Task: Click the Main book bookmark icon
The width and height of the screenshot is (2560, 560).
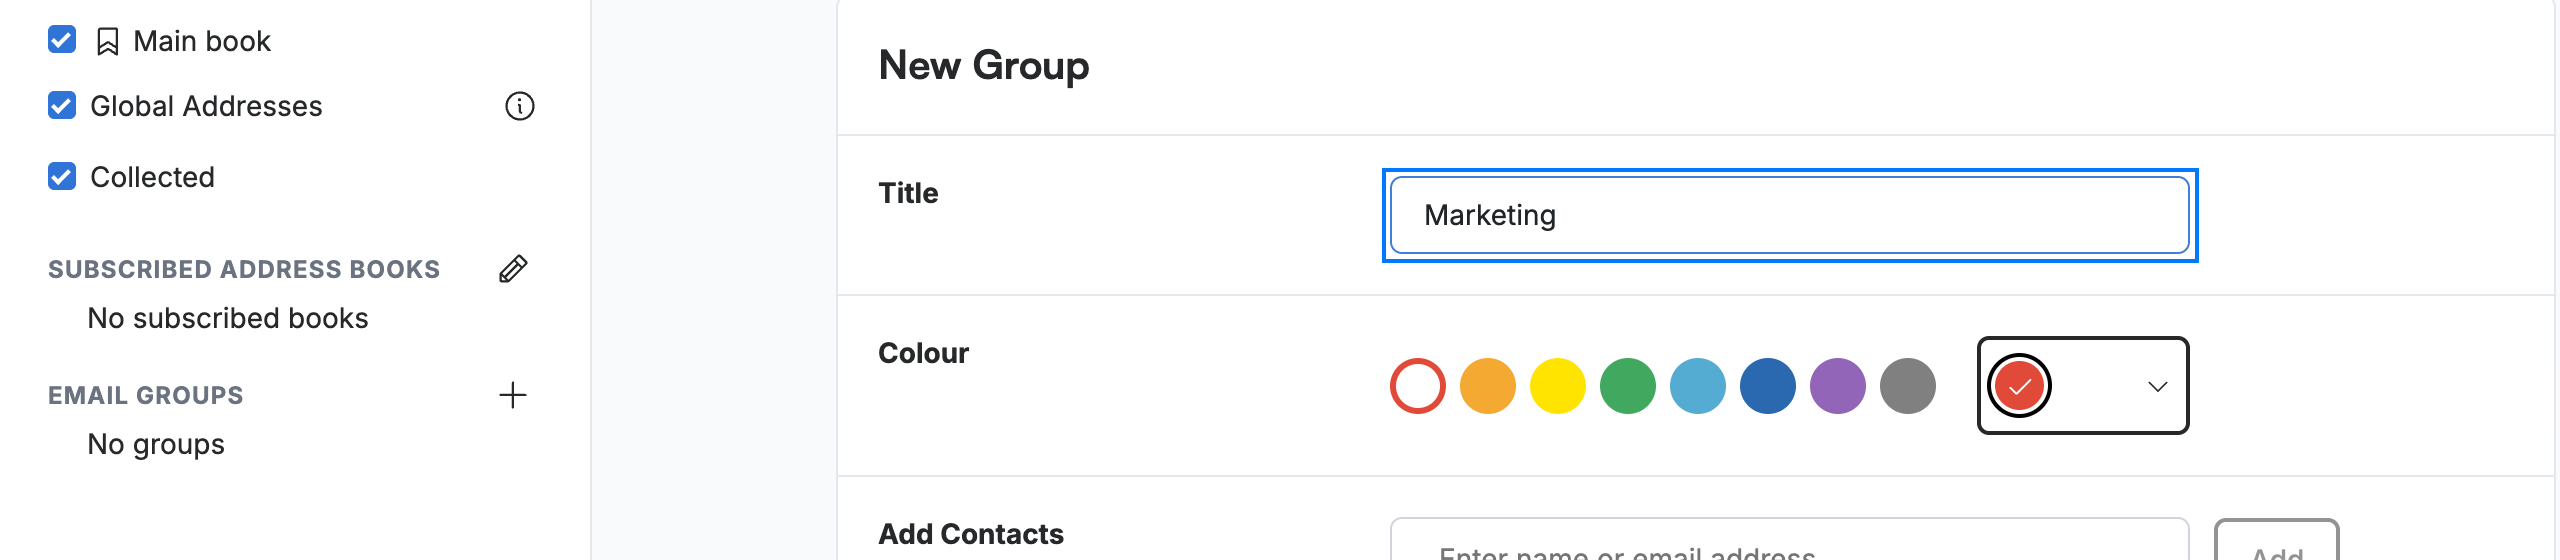Action: (x=107, y=42)
